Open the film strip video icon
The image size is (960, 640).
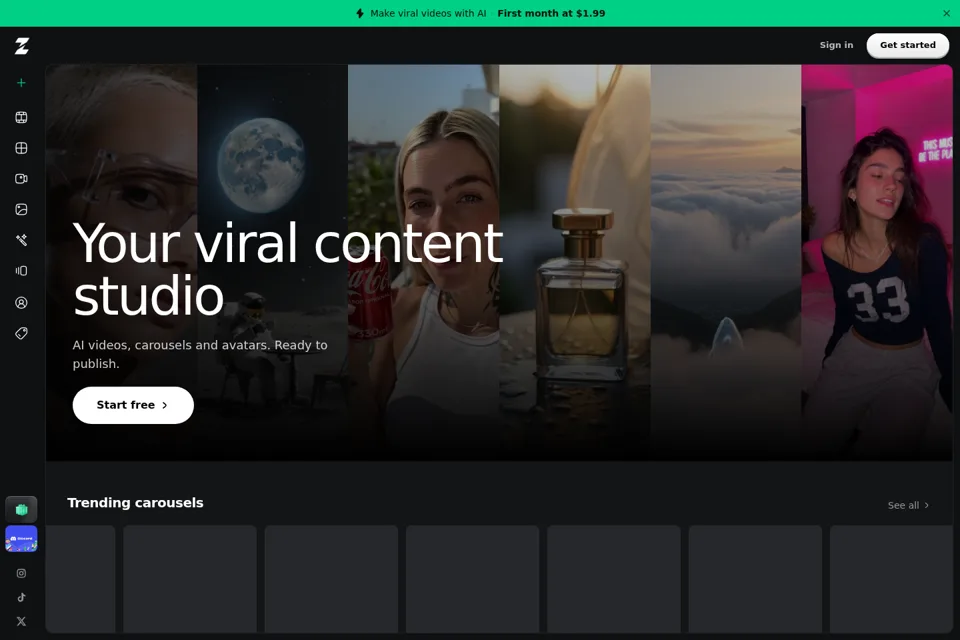pyautogui.click(x=21, y=118)
